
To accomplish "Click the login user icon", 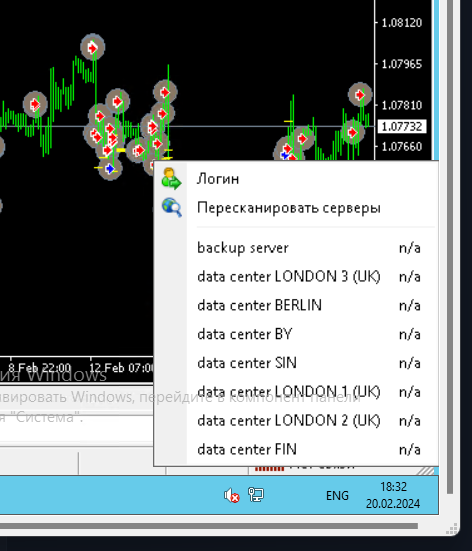I will click(x=171, y=179).
